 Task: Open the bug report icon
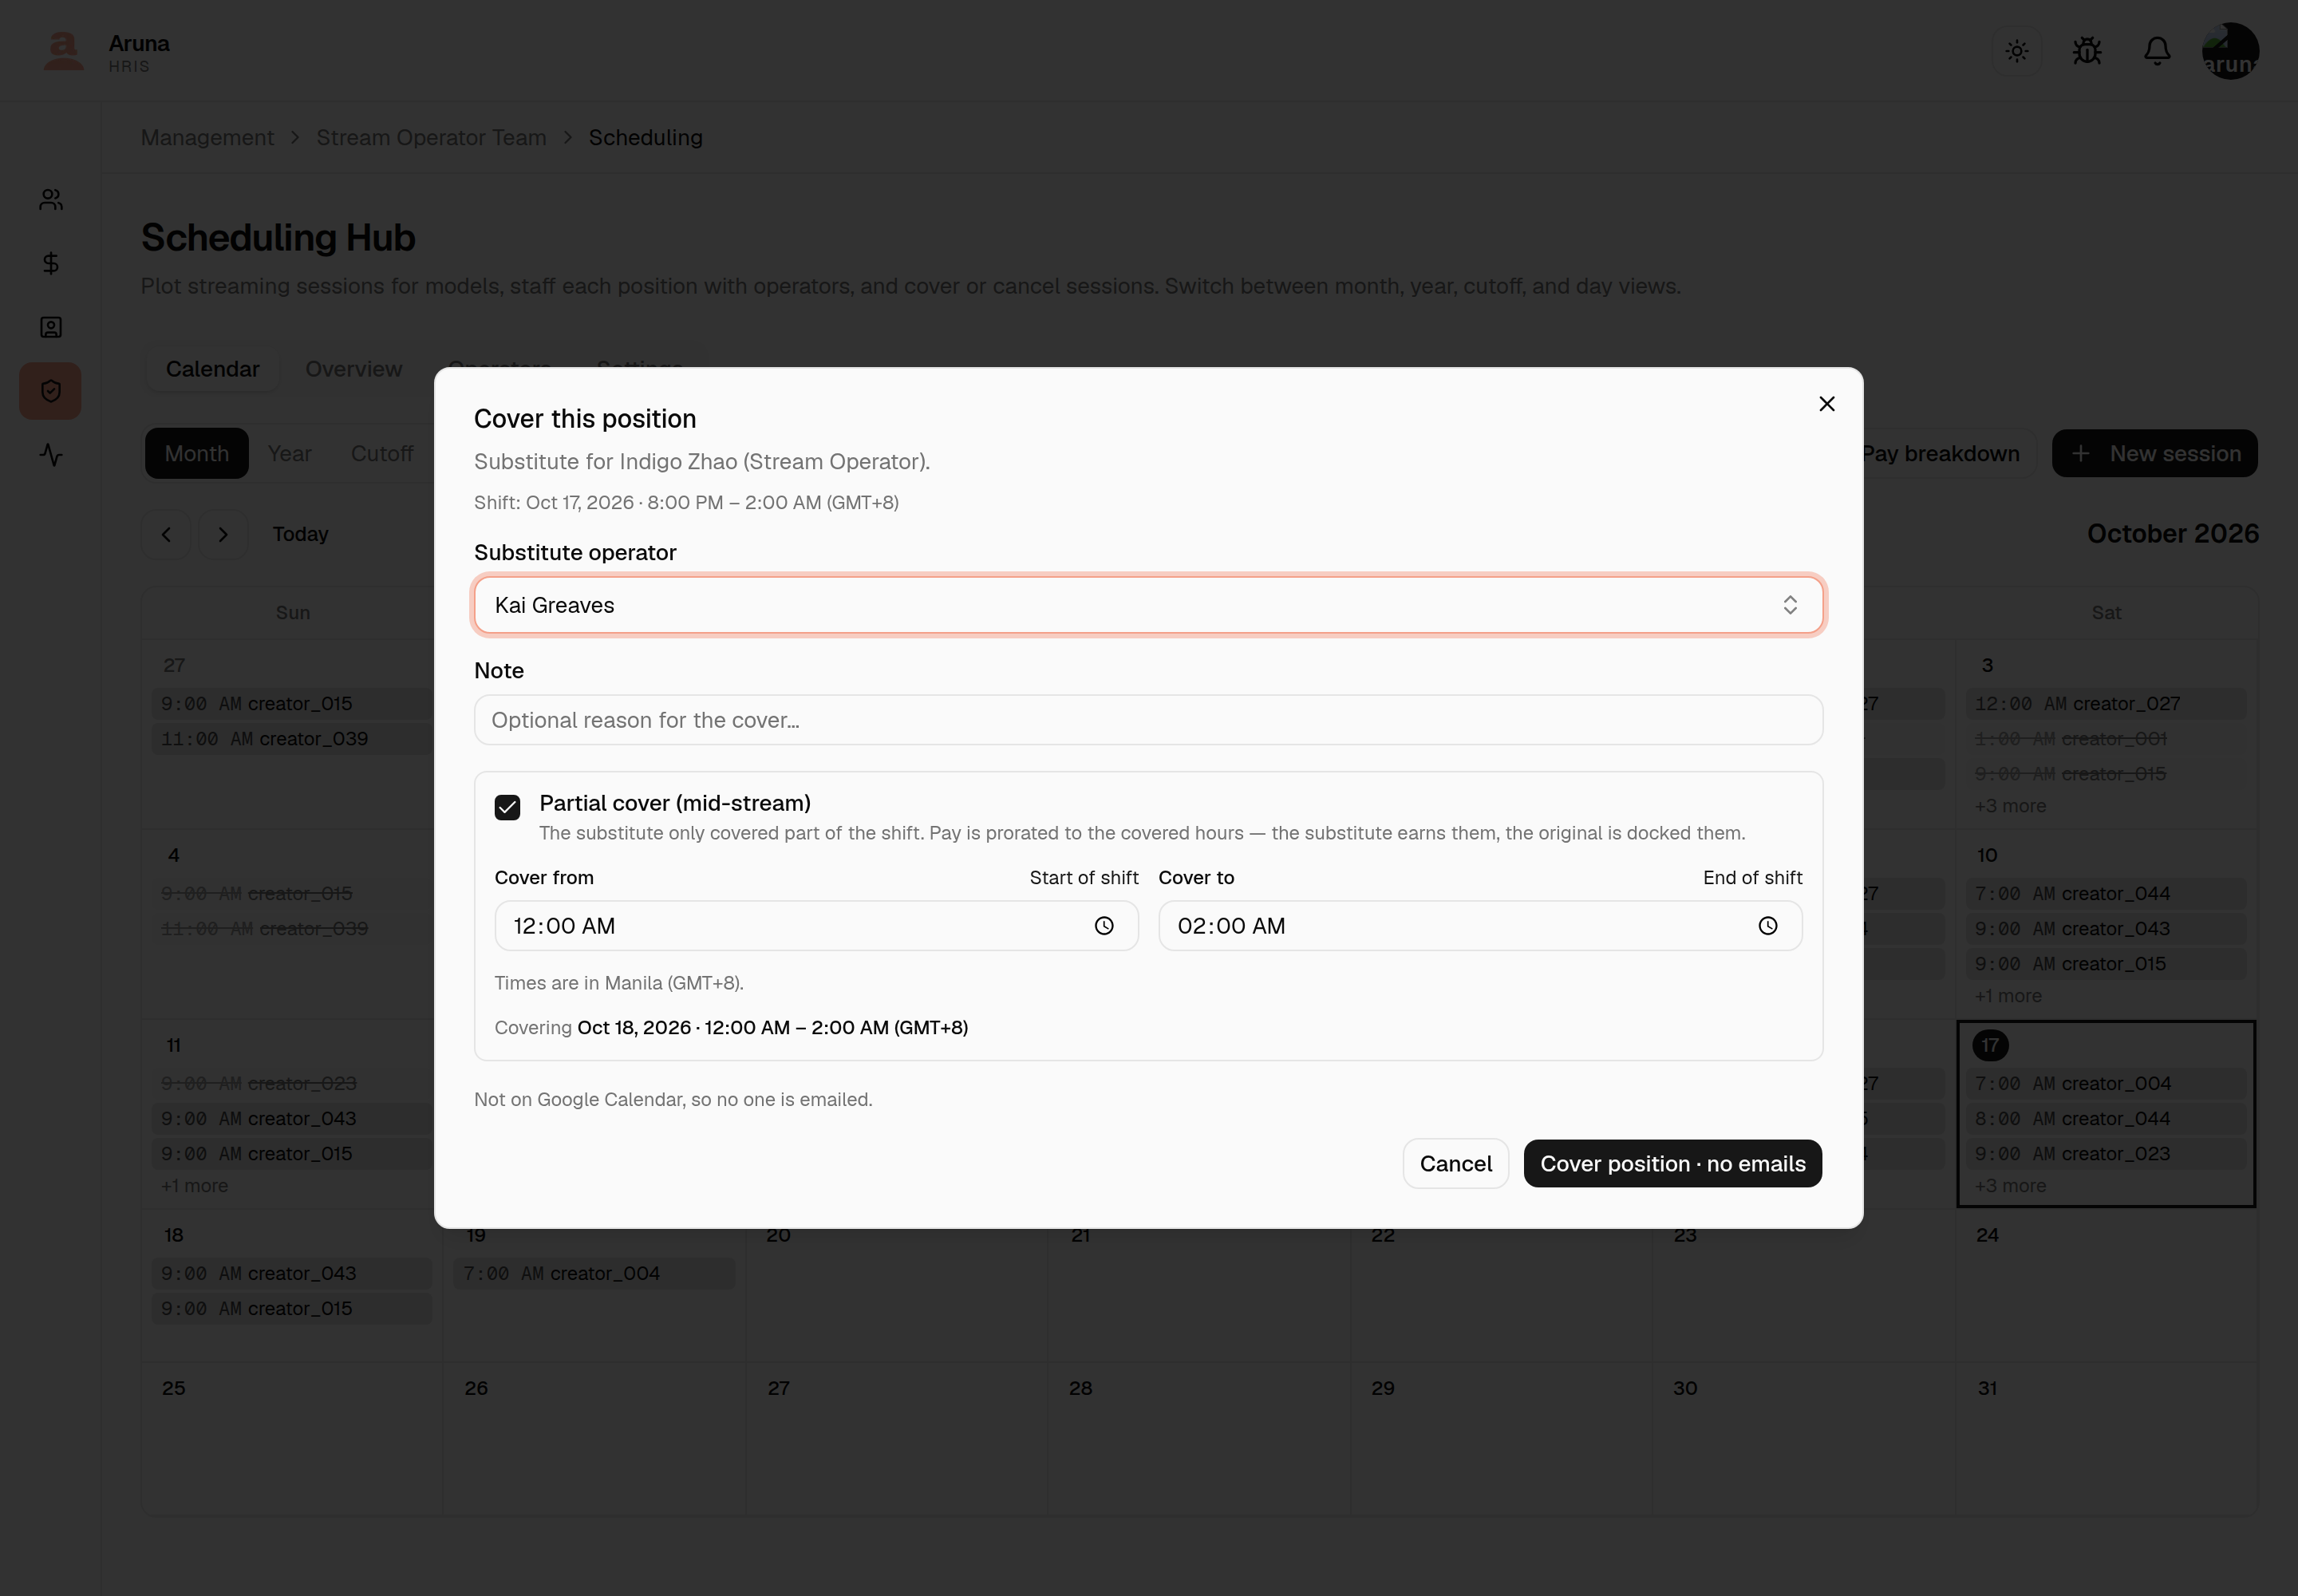pos(2087,51)
